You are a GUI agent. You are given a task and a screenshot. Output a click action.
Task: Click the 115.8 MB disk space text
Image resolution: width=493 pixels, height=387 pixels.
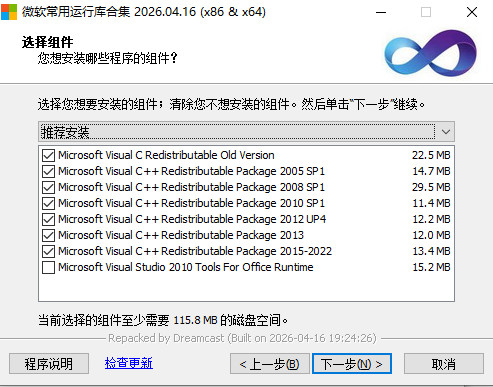(195, 320)
